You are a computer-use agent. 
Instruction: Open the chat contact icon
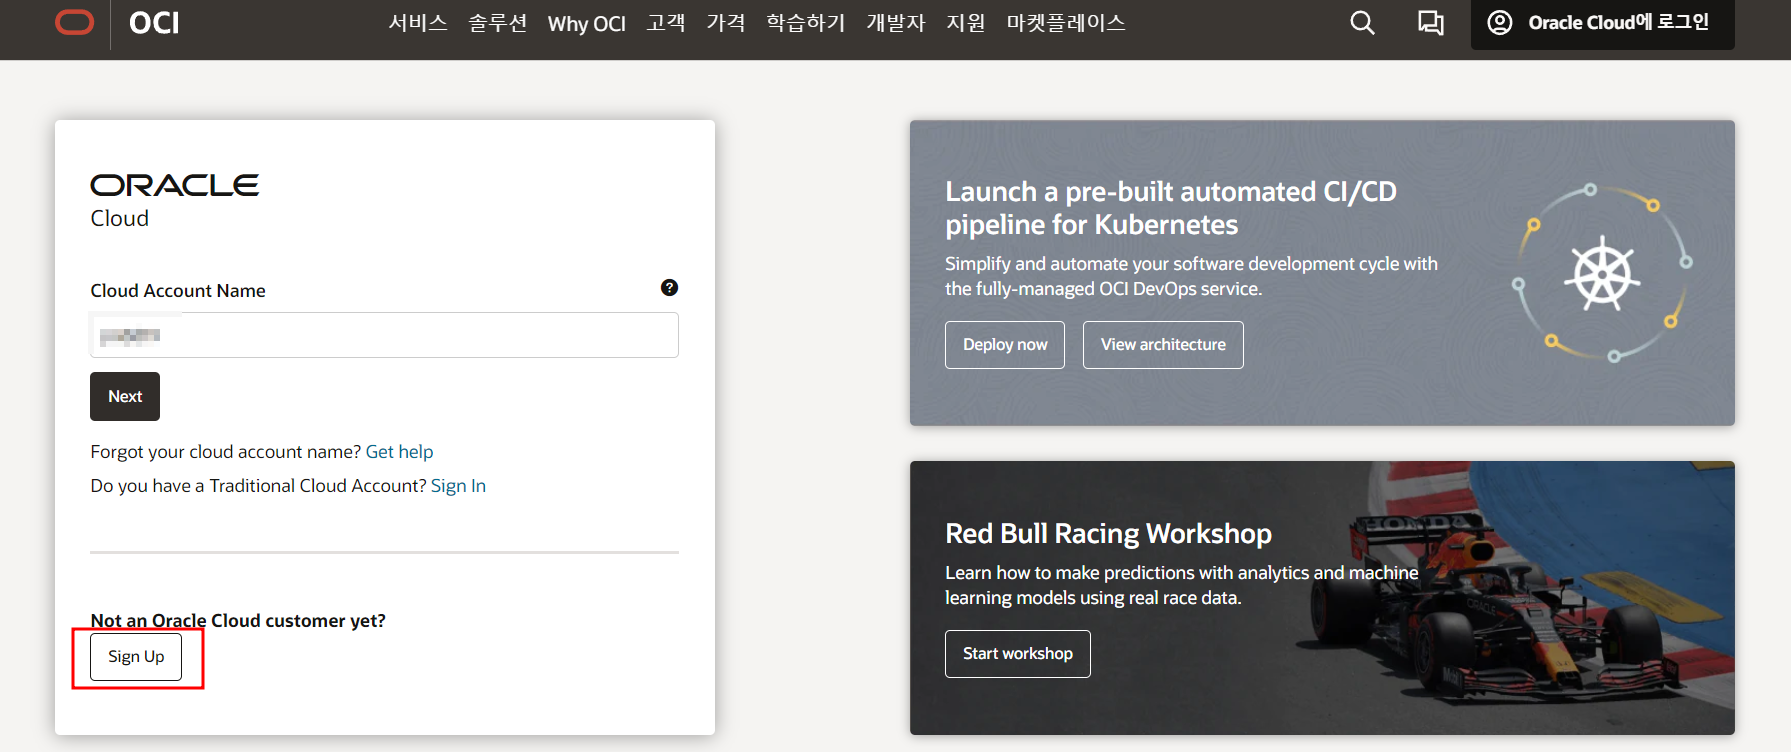click(1431, 23)
